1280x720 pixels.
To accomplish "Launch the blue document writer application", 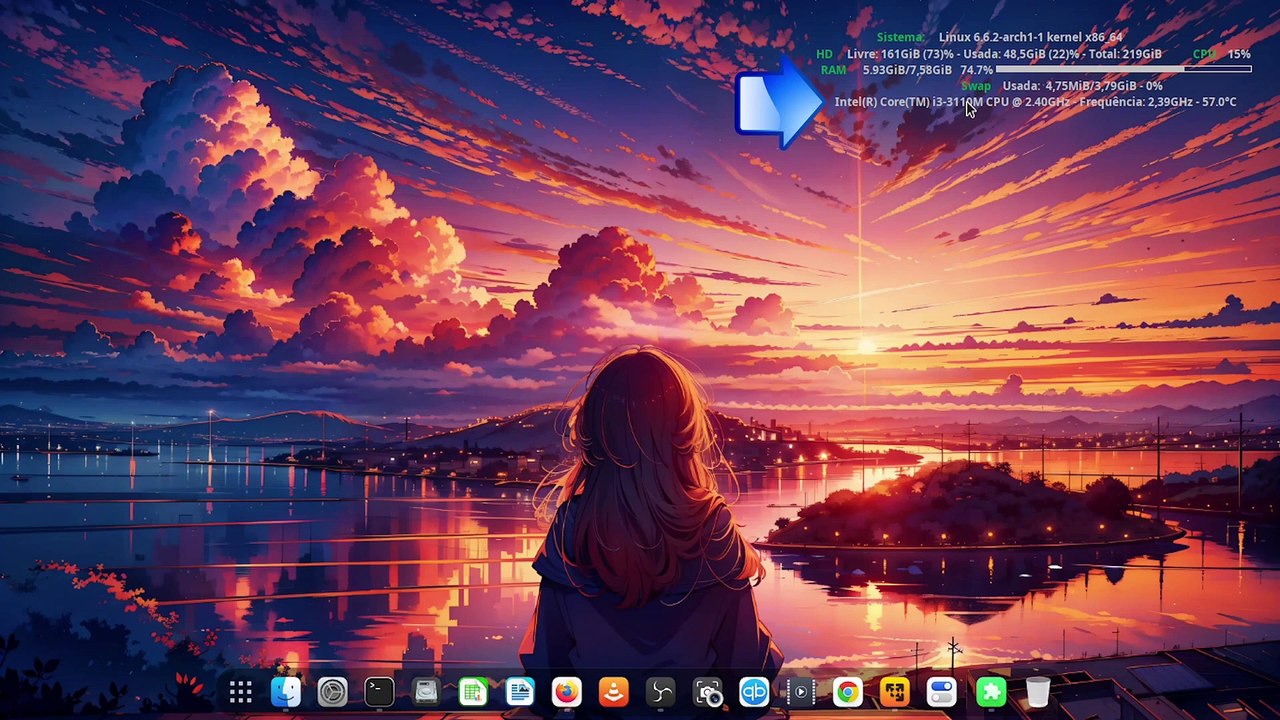I will [520, 692].
